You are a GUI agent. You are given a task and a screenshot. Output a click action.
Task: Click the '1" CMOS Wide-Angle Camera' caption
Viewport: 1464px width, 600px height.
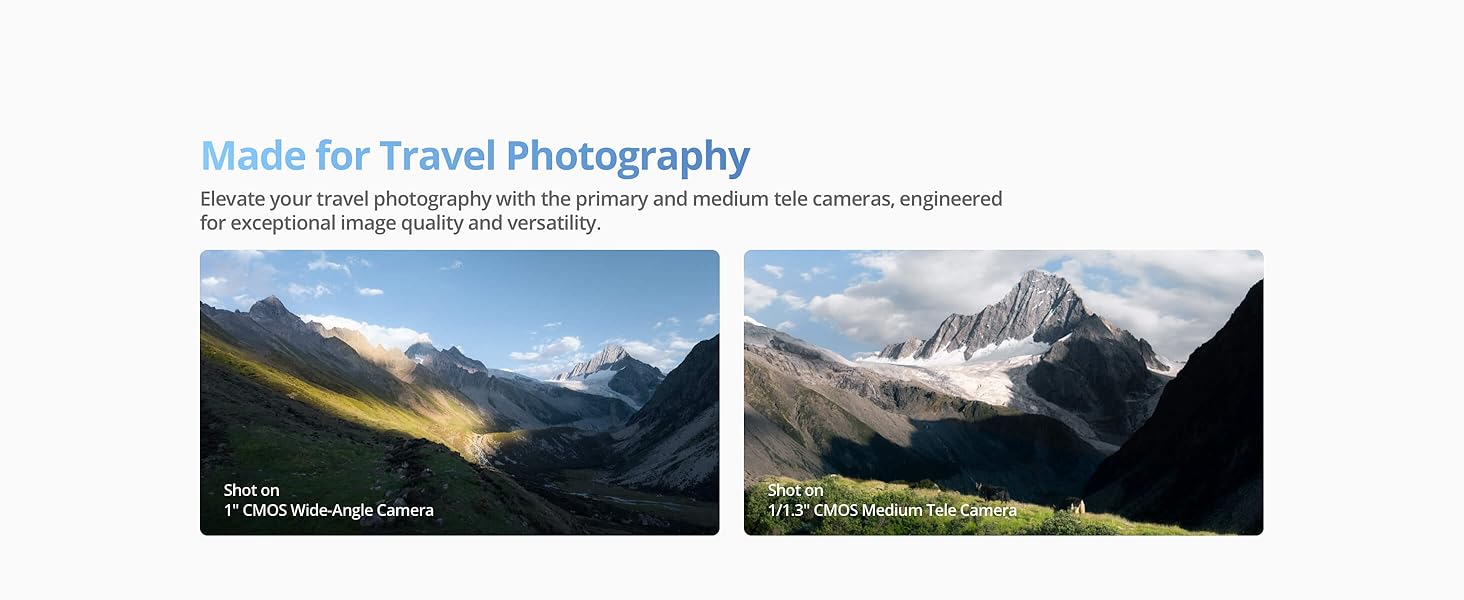pyautogui.click(x=329, y=510)
